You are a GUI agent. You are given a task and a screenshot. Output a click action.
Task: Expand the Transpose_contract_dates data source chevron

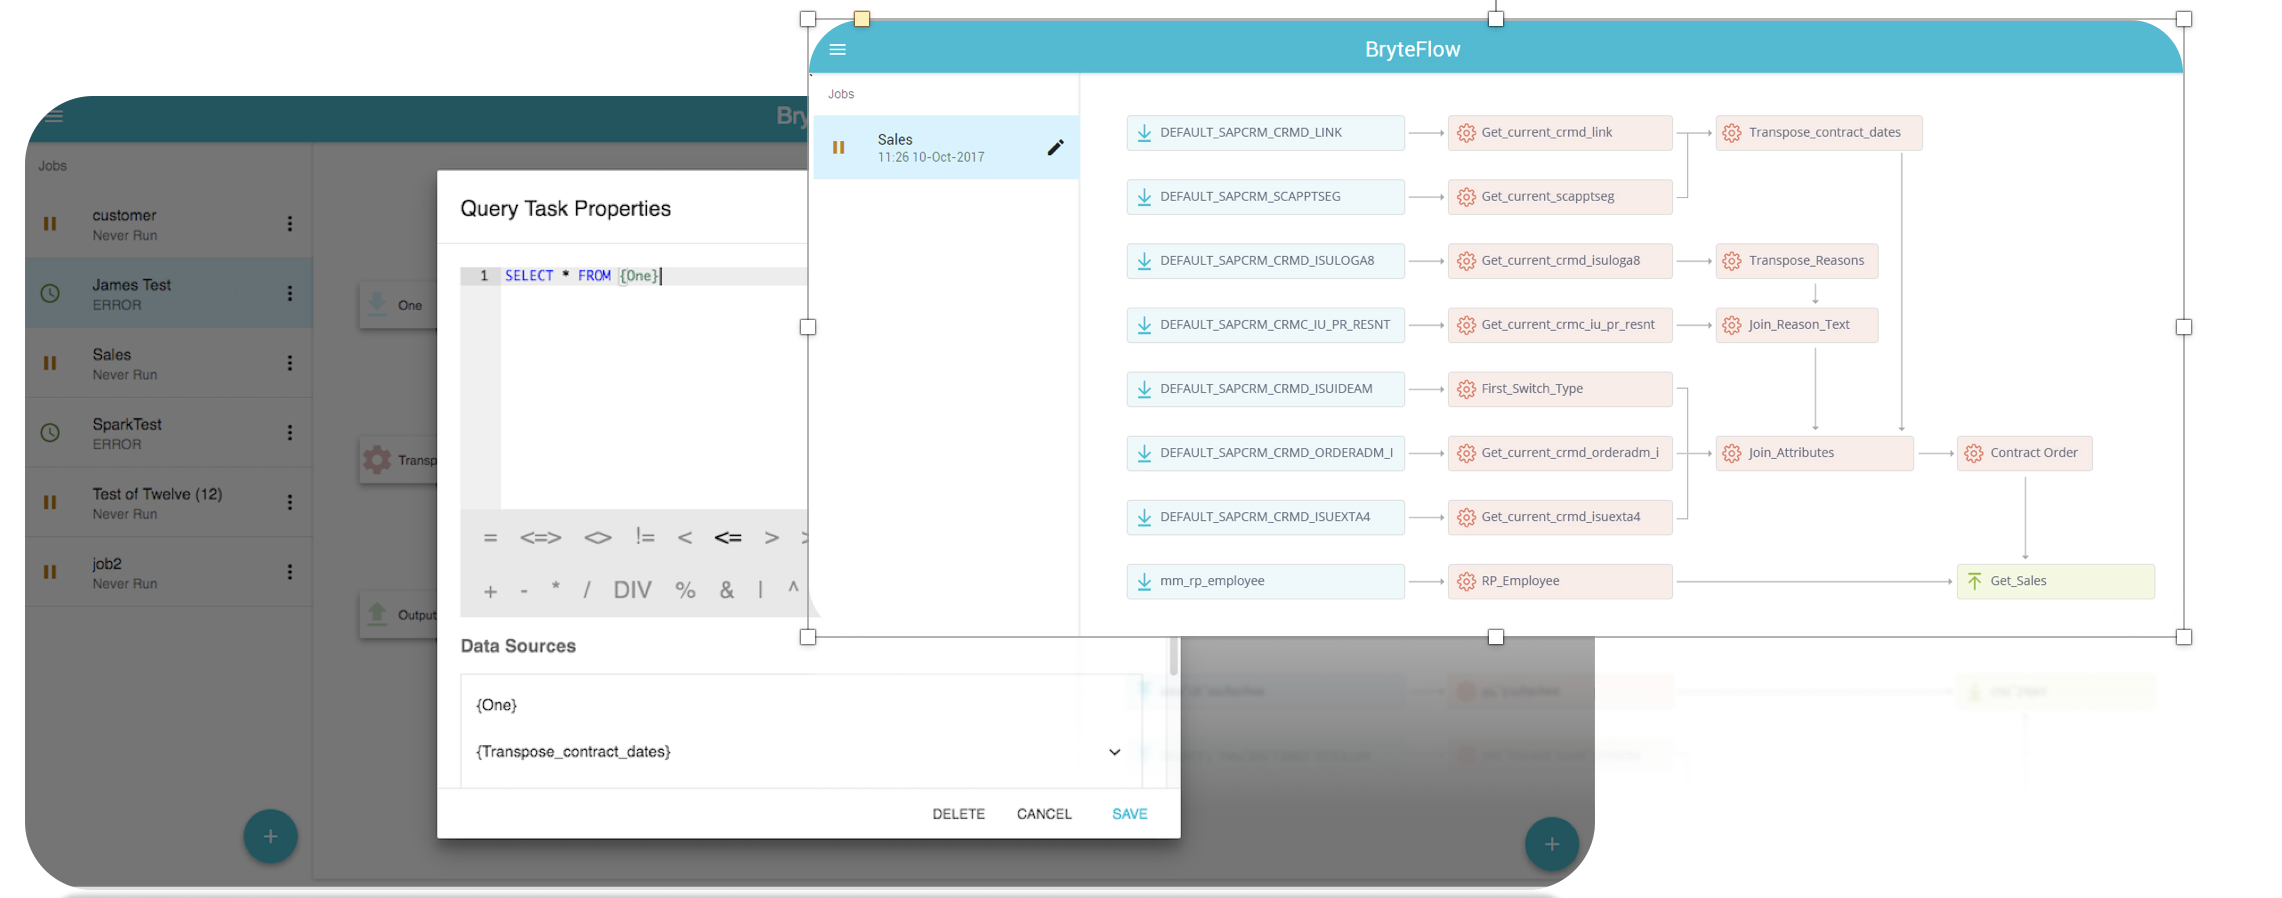click(x=1114, y=752)
